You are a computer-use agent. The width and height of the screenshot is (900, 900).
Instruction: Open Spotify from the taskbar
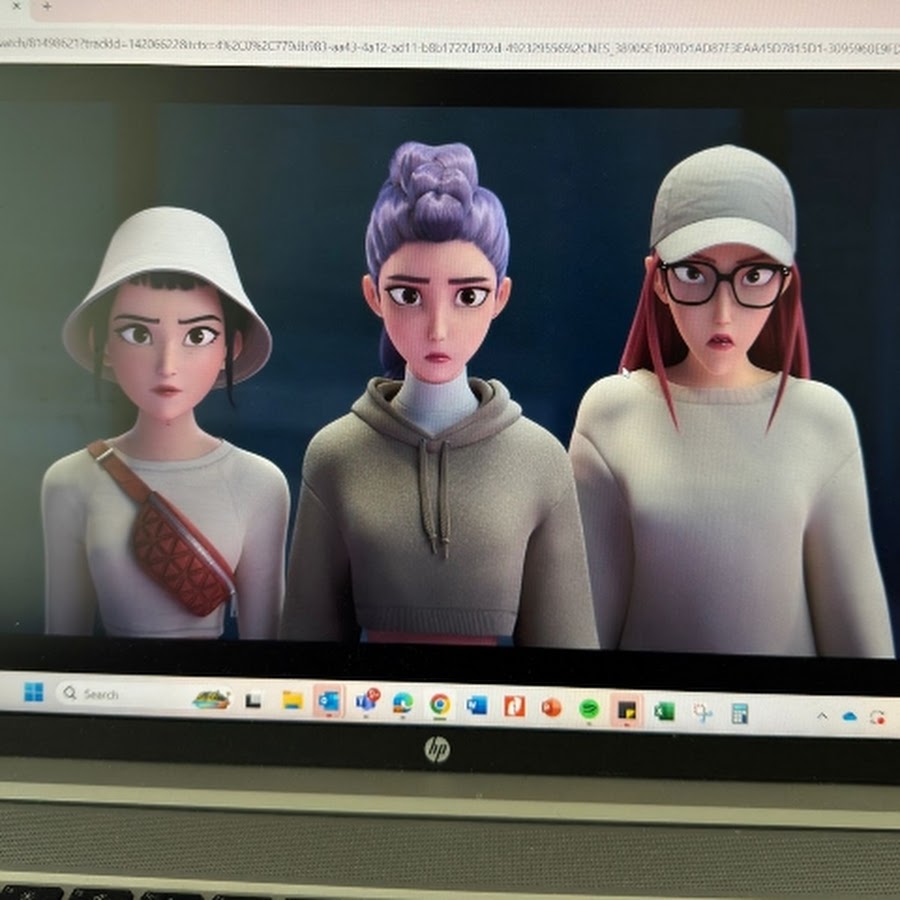point(589,708)
